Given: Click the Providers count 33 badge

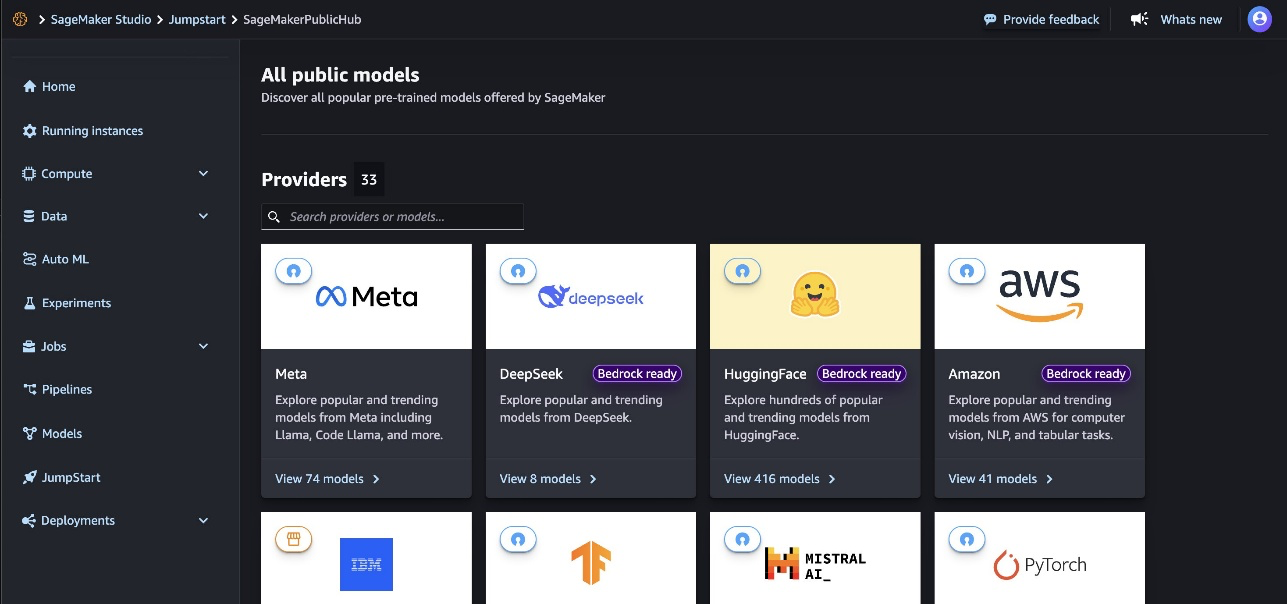Looking at the screenshot, I should point(369,179).
